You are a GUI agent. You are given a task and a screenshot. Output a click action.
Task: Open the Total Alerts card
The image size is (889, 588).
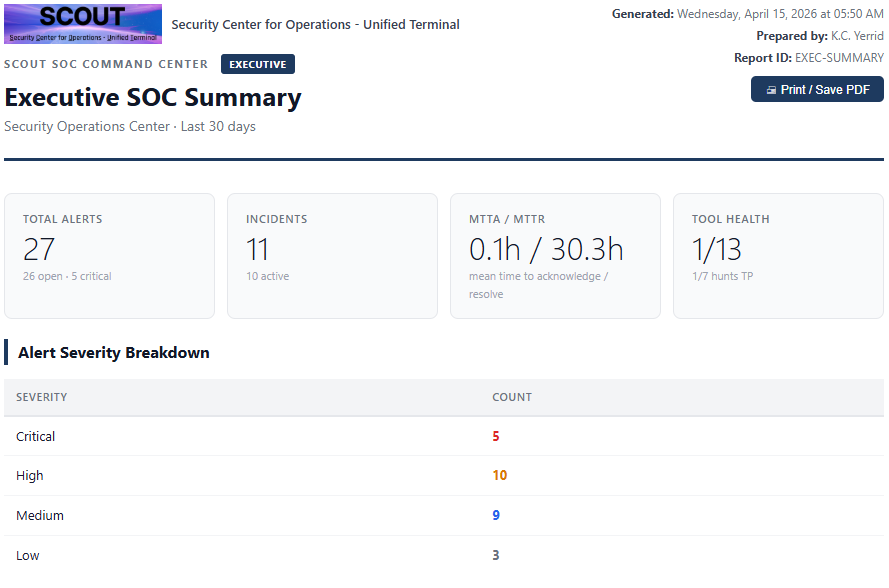click(x=109, y=256)
